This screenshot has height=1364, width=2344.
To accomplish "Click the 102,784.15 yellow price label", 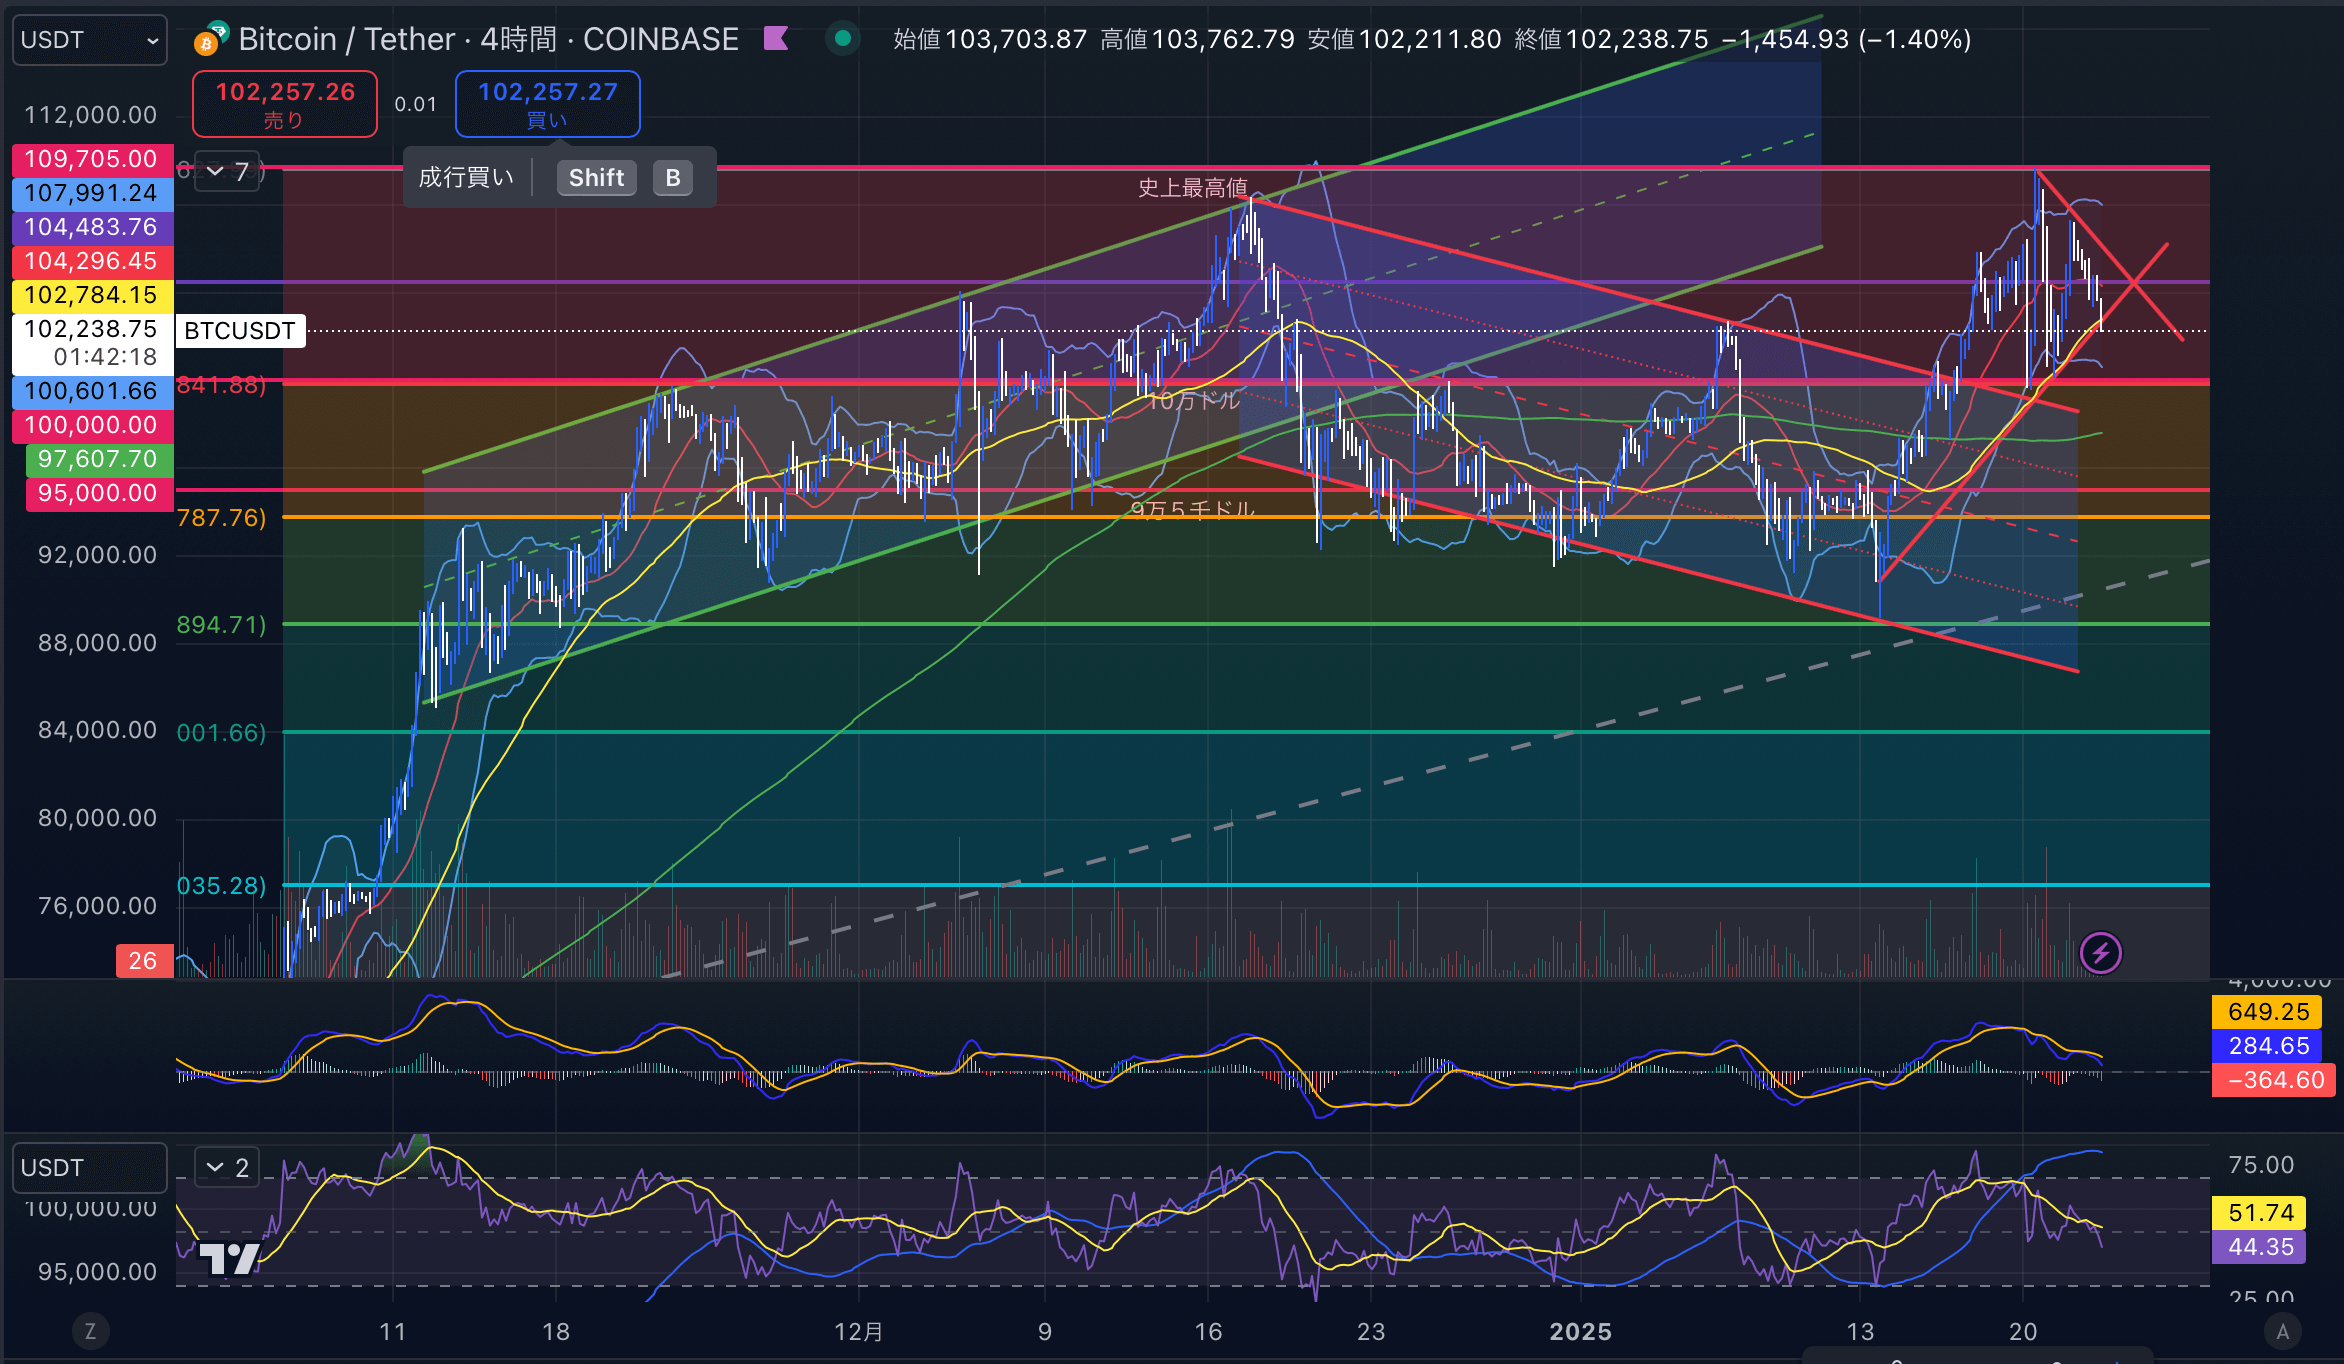I will coord(92,295).
